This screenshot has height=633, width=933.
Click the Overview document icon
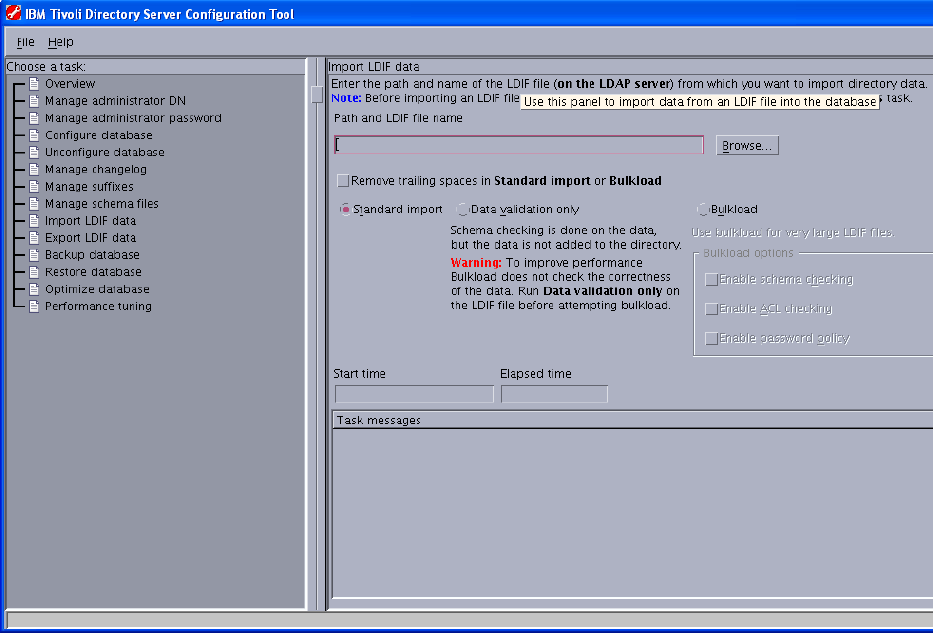pyautogui.click(x=35, y=84)
